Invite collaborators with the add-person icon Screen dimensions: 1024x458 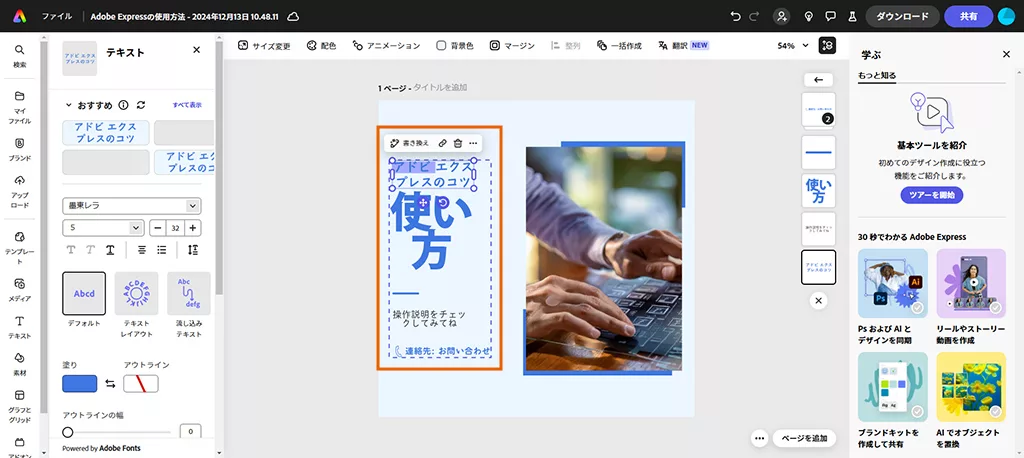pos(781,16)
